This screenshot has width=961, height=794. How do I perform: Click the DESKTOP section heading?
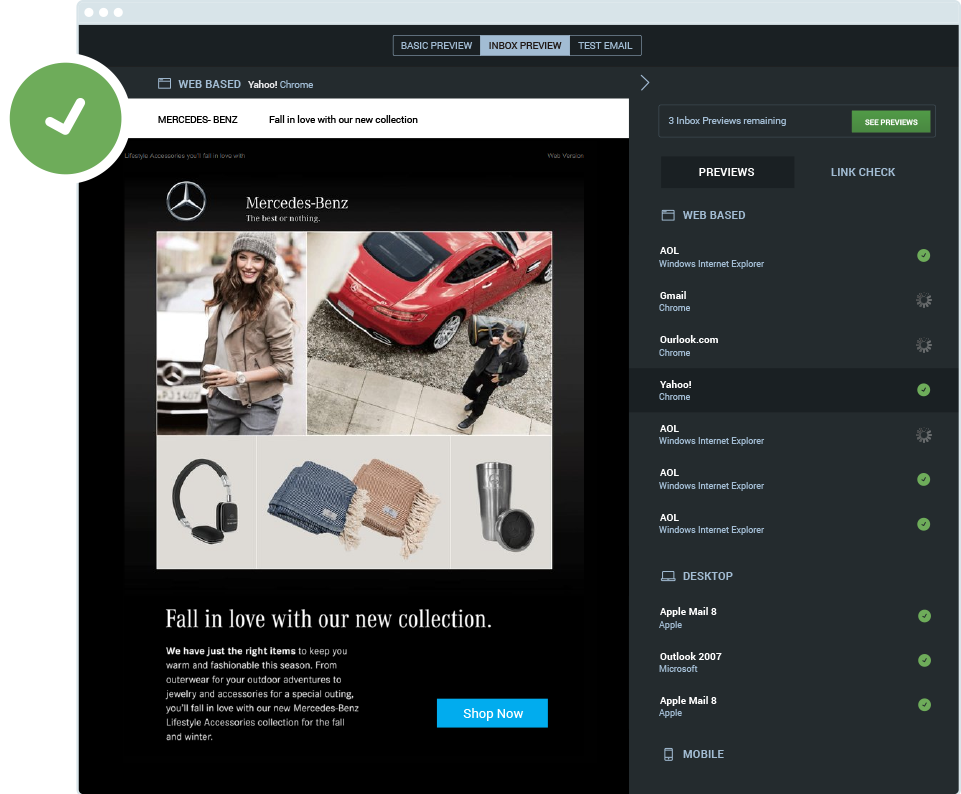708,576
